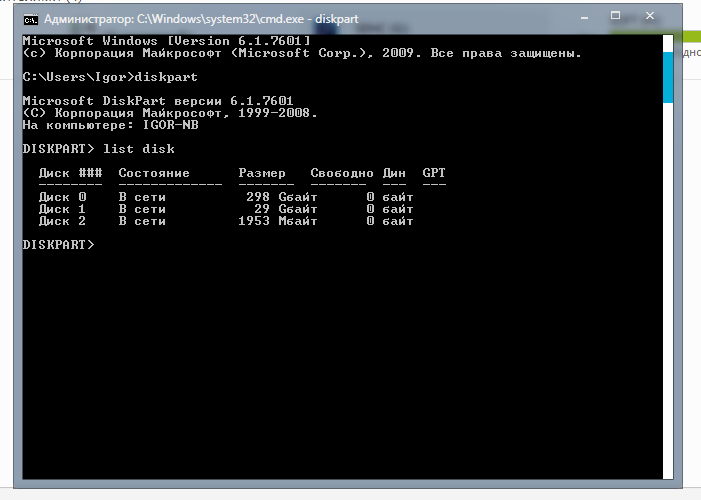Click the '0 байт' free value for Диск 2
Viewport: 701px width, 500px height.
(389, 221)
